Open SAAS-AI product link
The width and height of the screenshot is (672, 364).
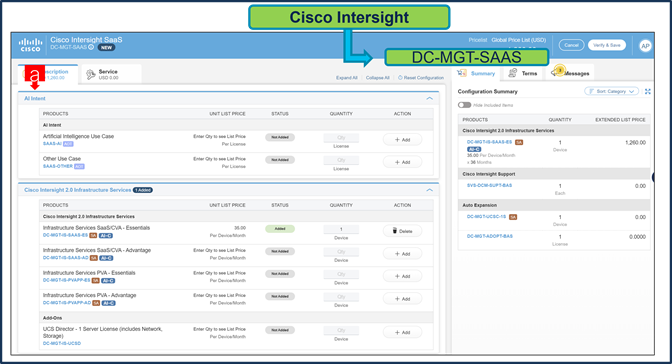pos(52,144)
